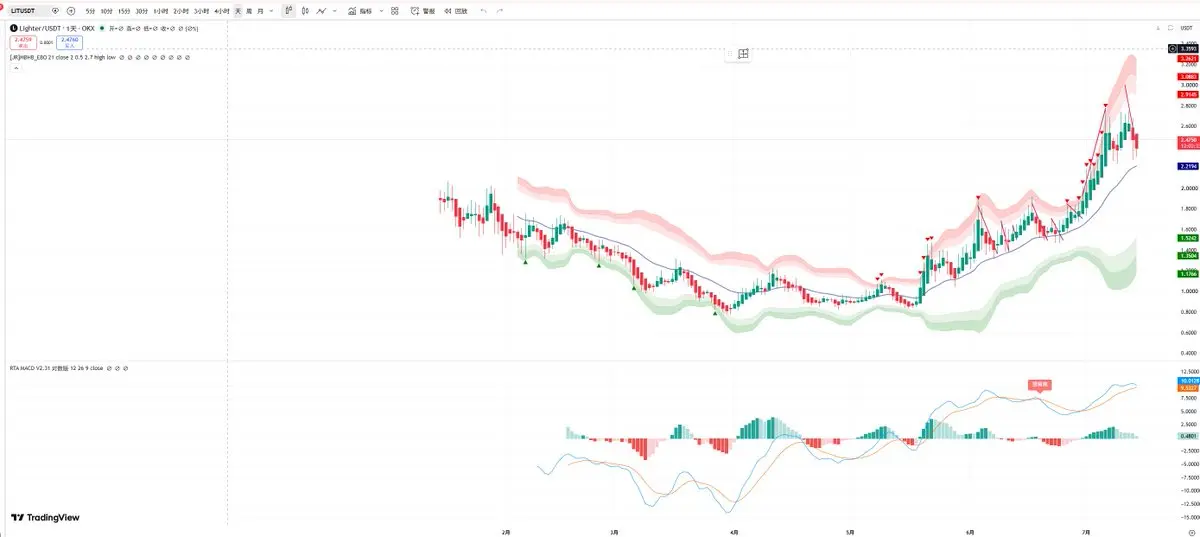The width and height of the screenshot is (1200, 537).
Task: Click the red 3.0883 price label
Action: point(1188,76)
